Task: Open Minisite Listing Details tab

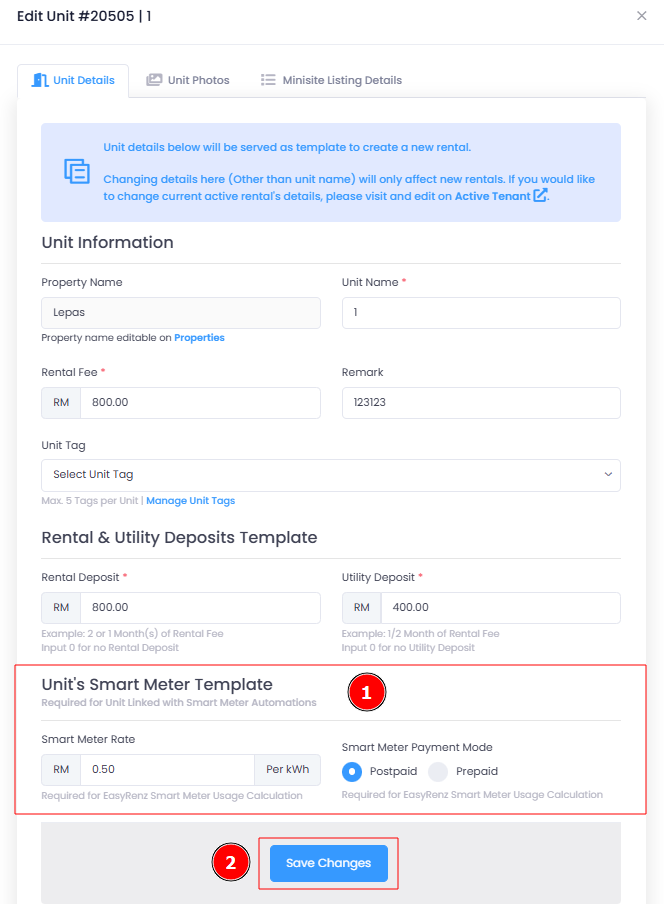Action: (331, 80)
